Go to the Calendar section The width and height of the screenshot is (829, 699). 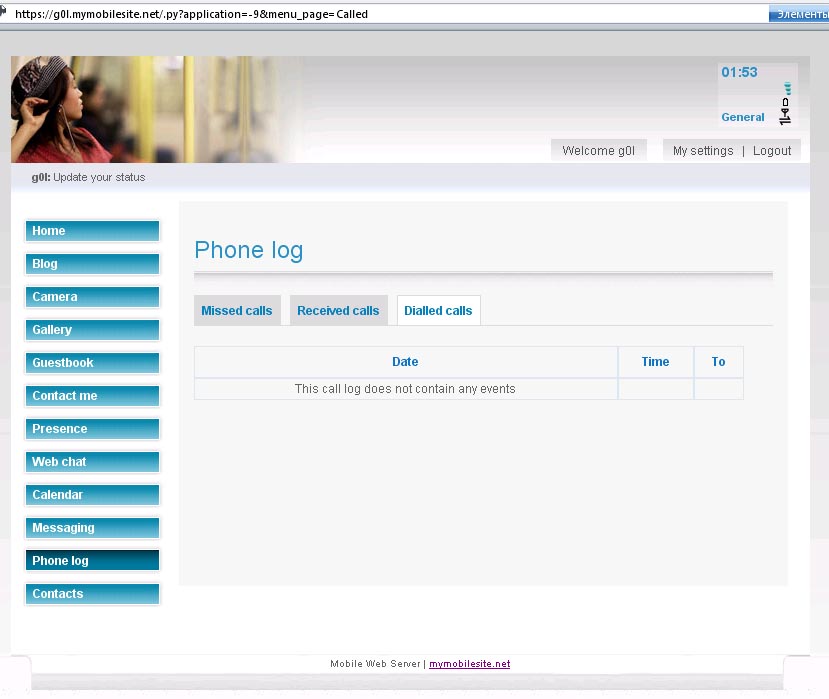pos(92,495)
